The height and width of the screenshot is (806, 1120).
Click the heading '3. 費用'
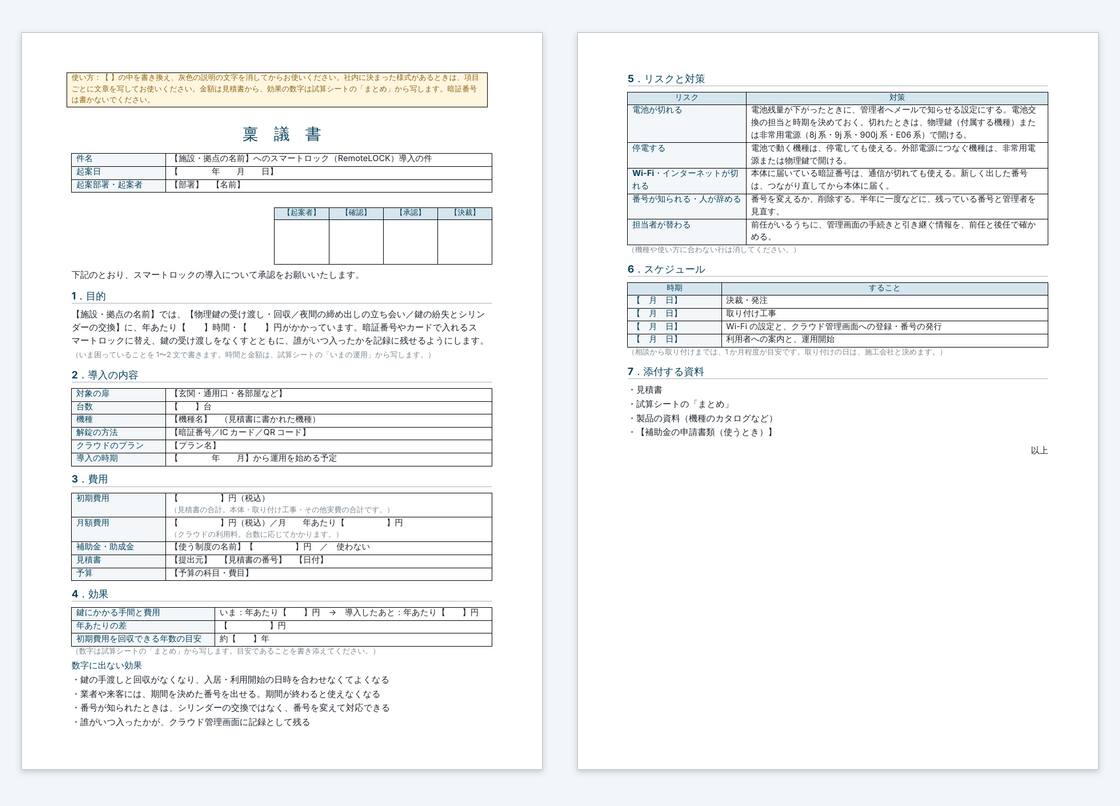(89, 479)
